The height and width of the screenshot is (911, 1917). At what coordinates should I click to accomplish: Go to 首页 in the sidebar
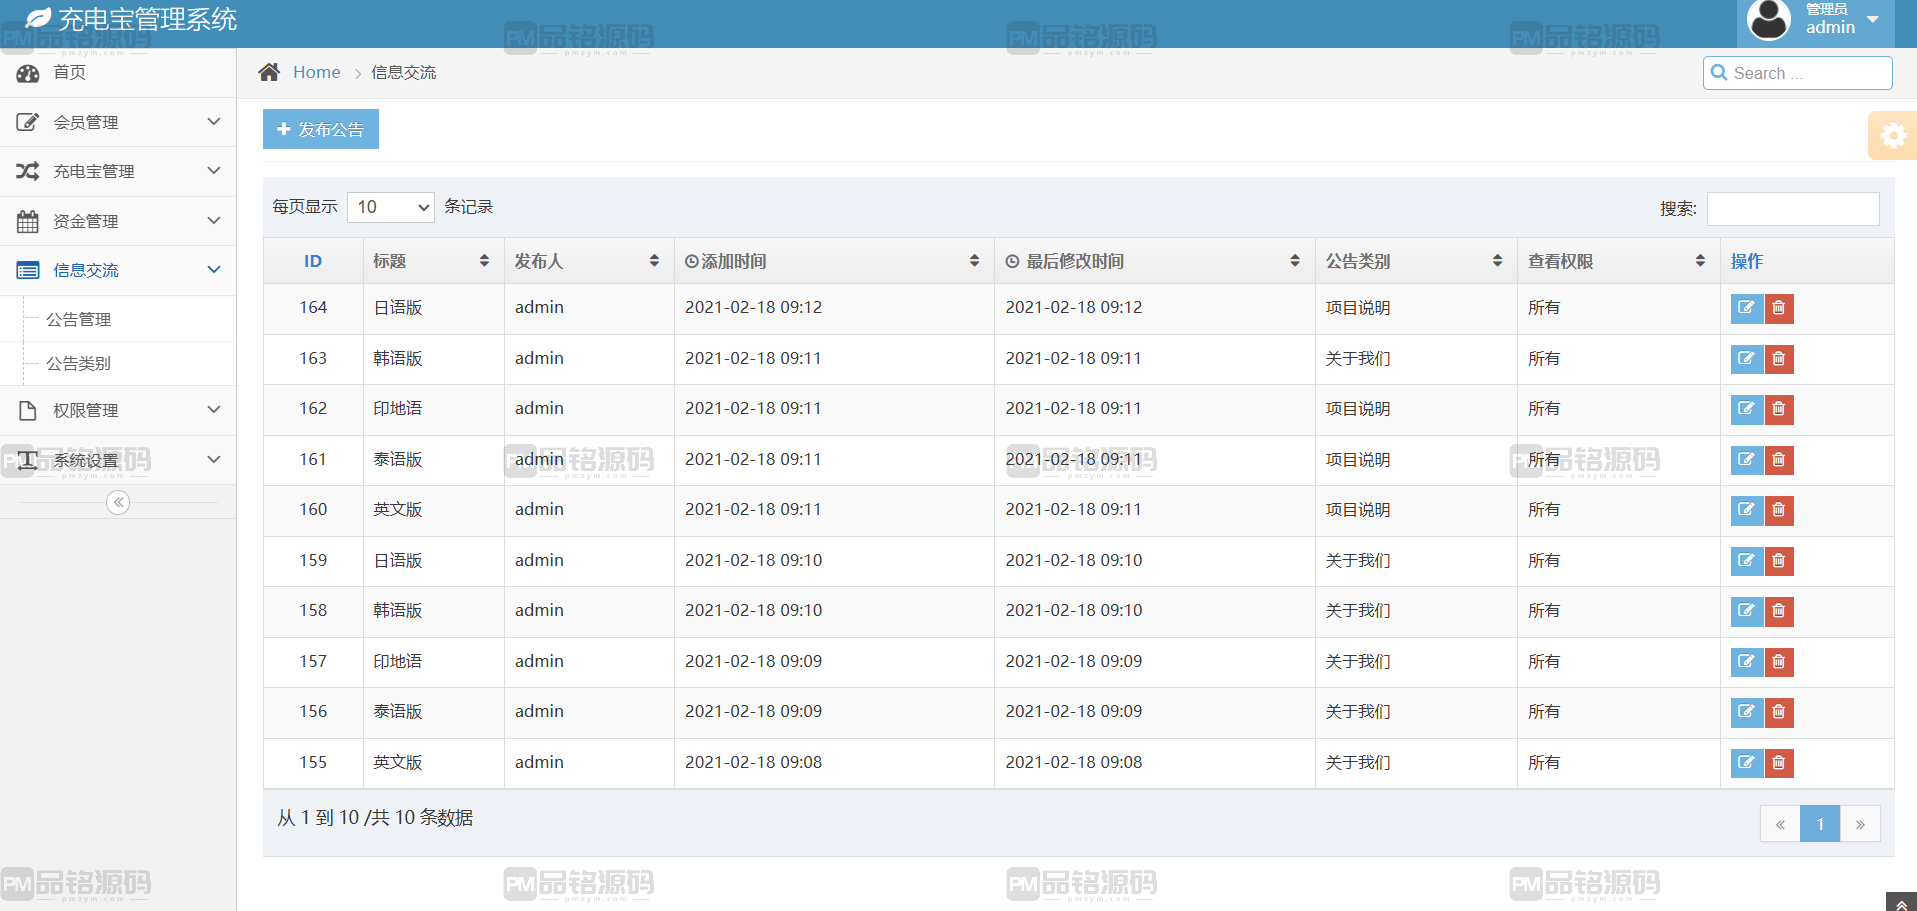click(118, 73)
